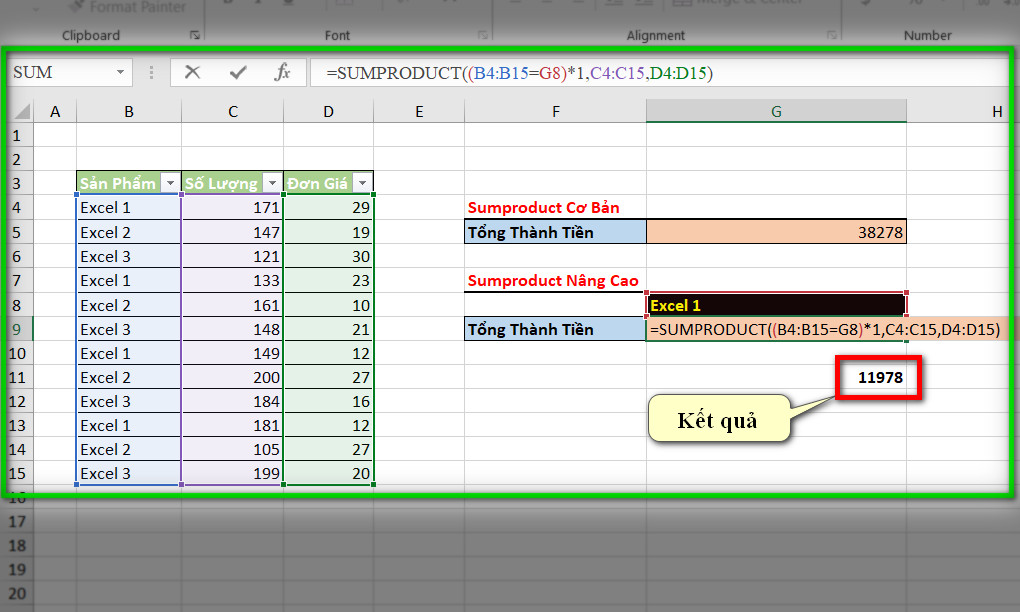1020x612 pixels.
Task: Click the quantity cell with 200
Action: (x=232, y=377)
